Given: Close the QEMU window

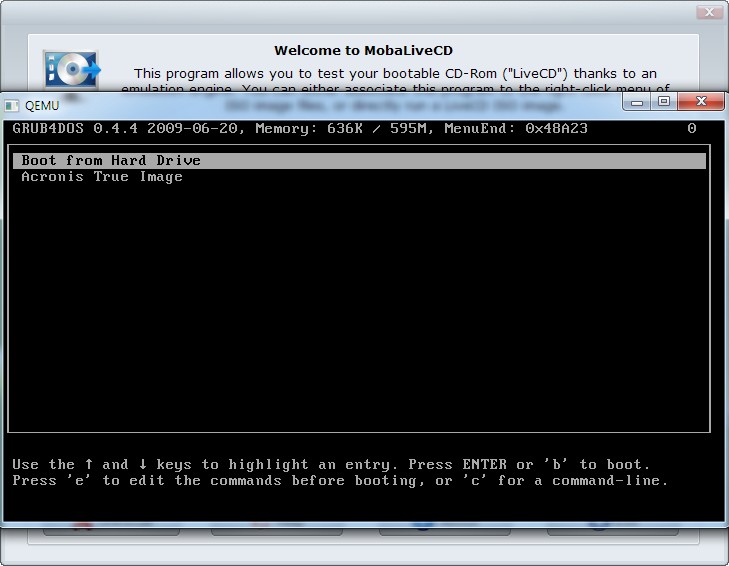Looking at the screenshot, I should click(701, 101).
